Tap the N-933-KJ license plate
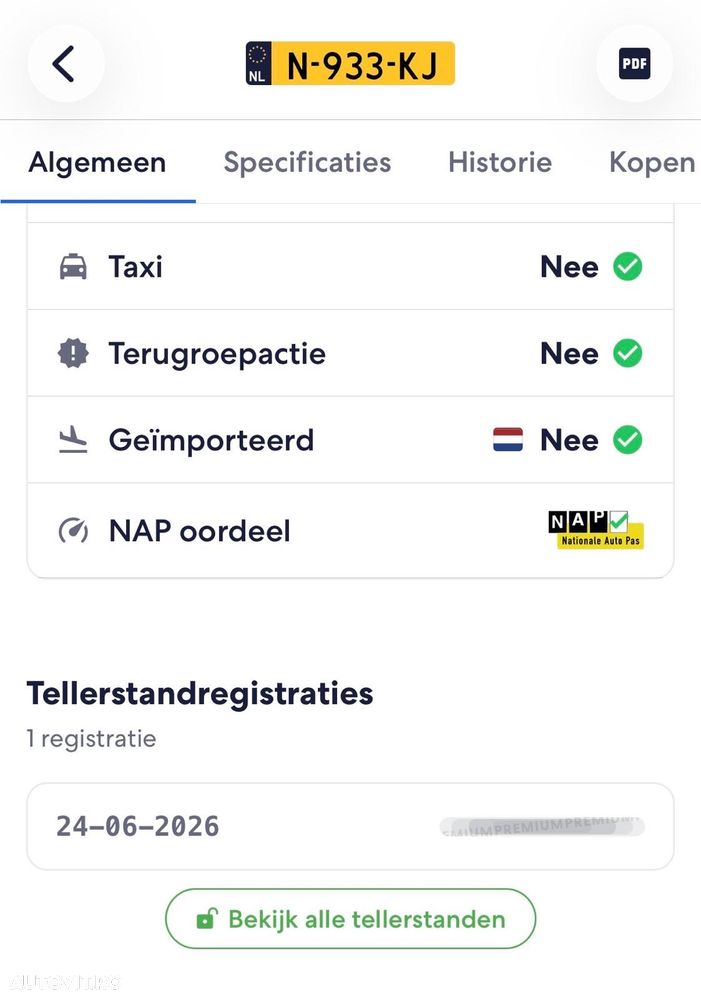This screenshot has width=701, height=999. [x=350, y=64]
